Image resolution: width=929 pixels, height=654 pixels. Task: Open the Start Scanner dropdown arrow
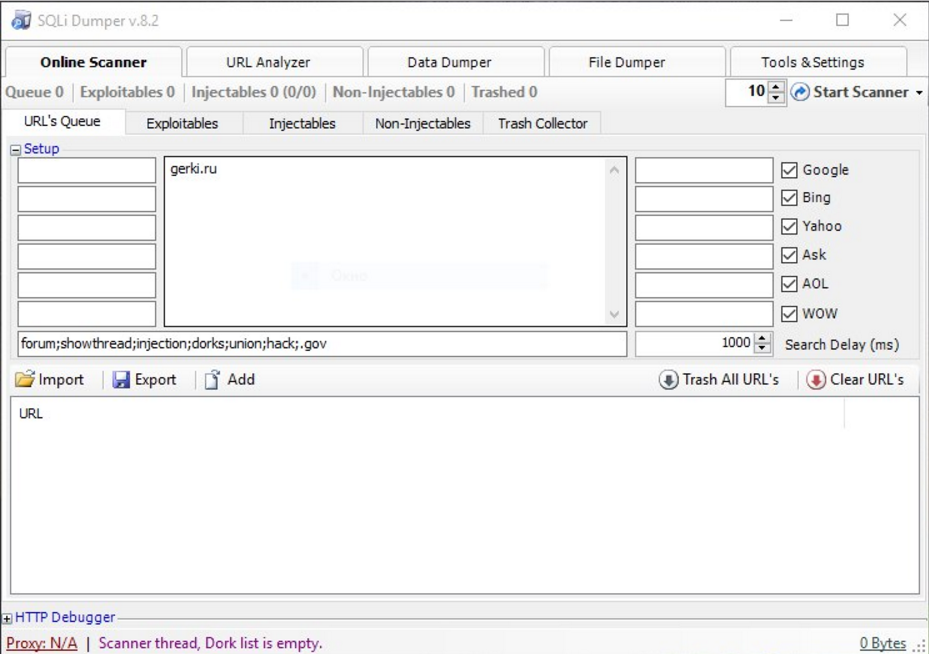tap(919, 93)
